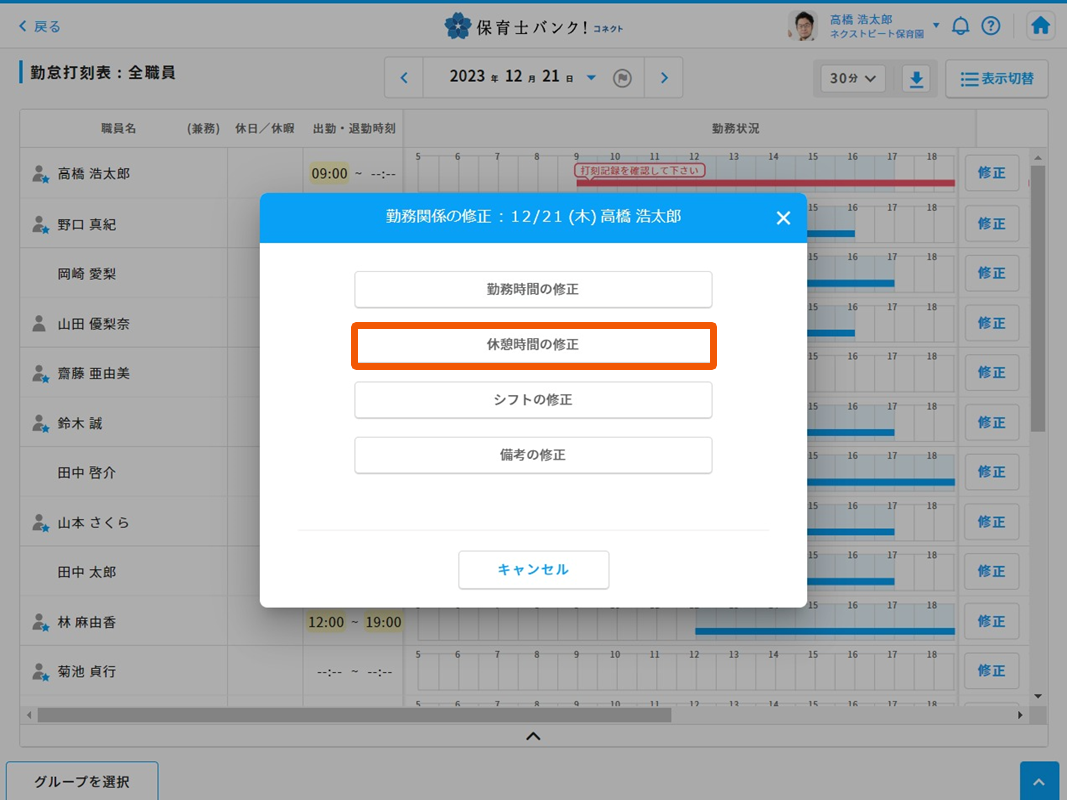
Task: Go to previous day arrow
Action: click(x=404, y=78)
